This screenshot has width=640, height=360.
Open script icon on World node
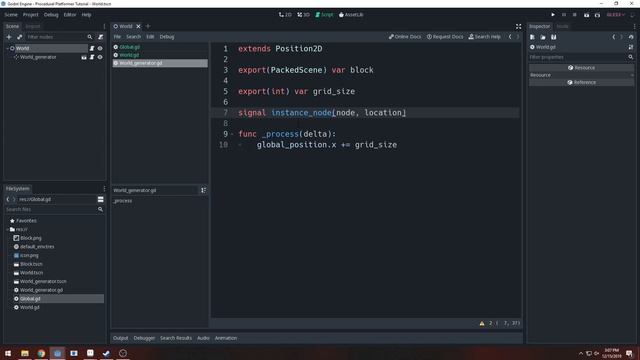click(92, 48)
